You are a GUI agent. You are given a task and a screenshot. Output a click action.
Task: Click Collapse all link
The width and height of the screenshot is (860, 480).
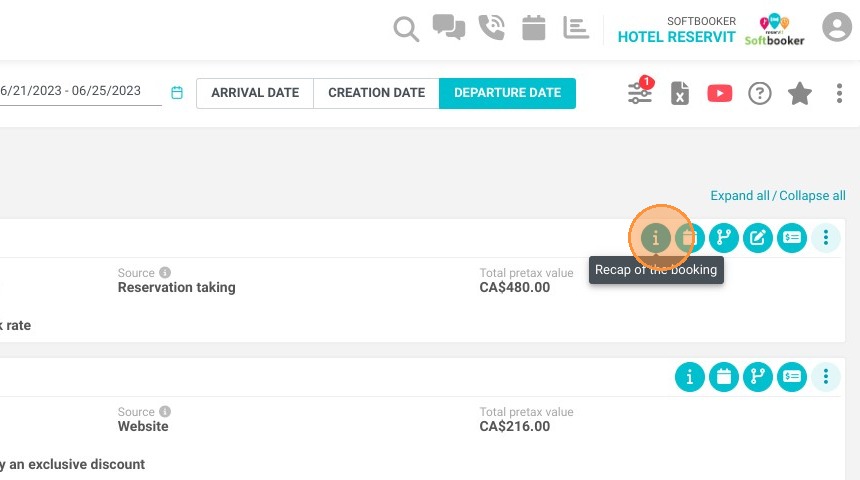(x=812, y=196)
